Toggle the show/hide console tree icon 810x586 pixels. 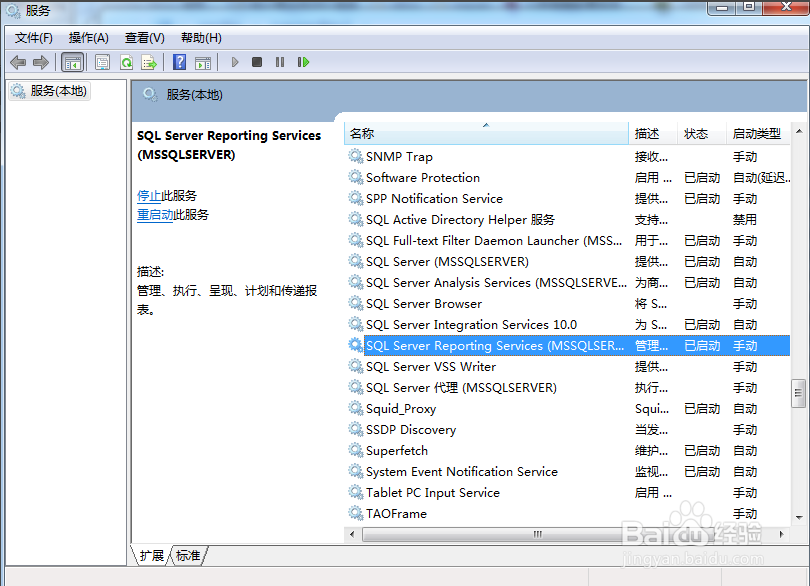(x=72, y=63)
